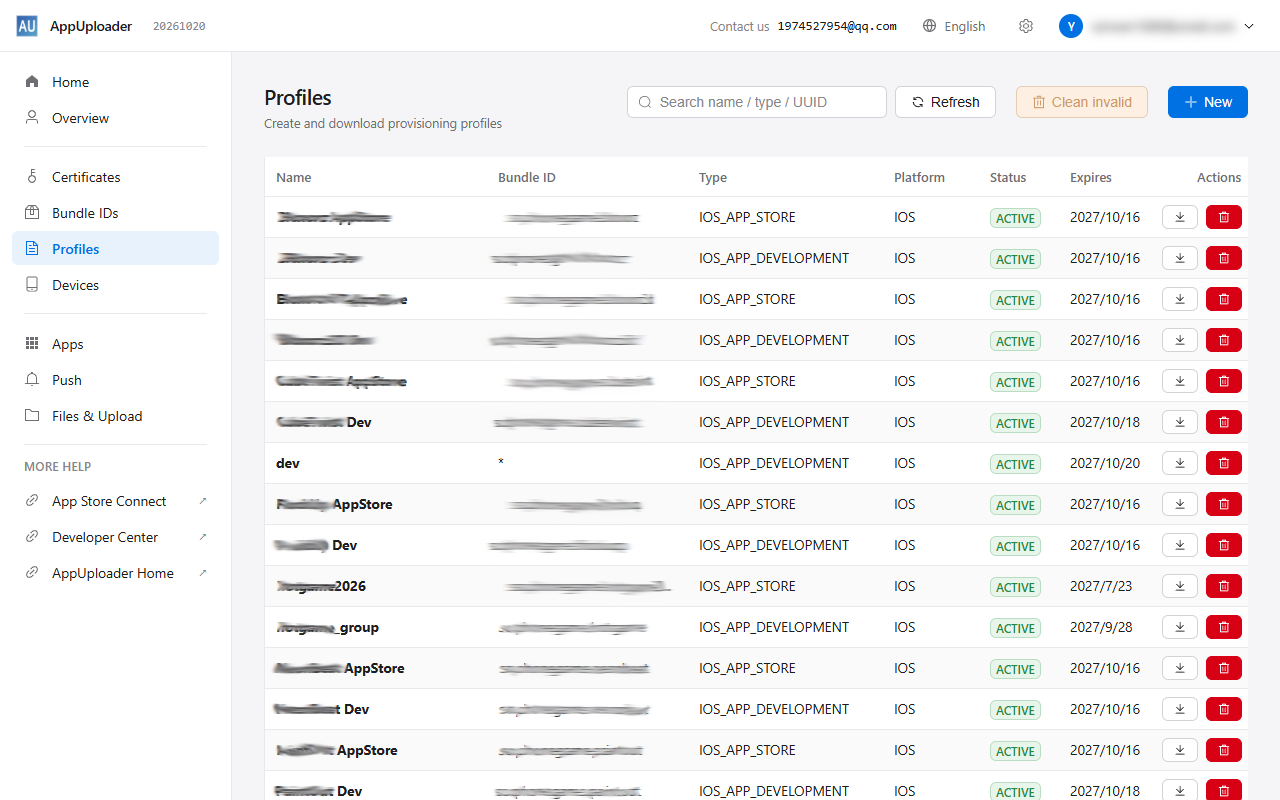Click the 2027/10/20 expiry date cell
The image size is (1280, 800).
pos(1105,463)
